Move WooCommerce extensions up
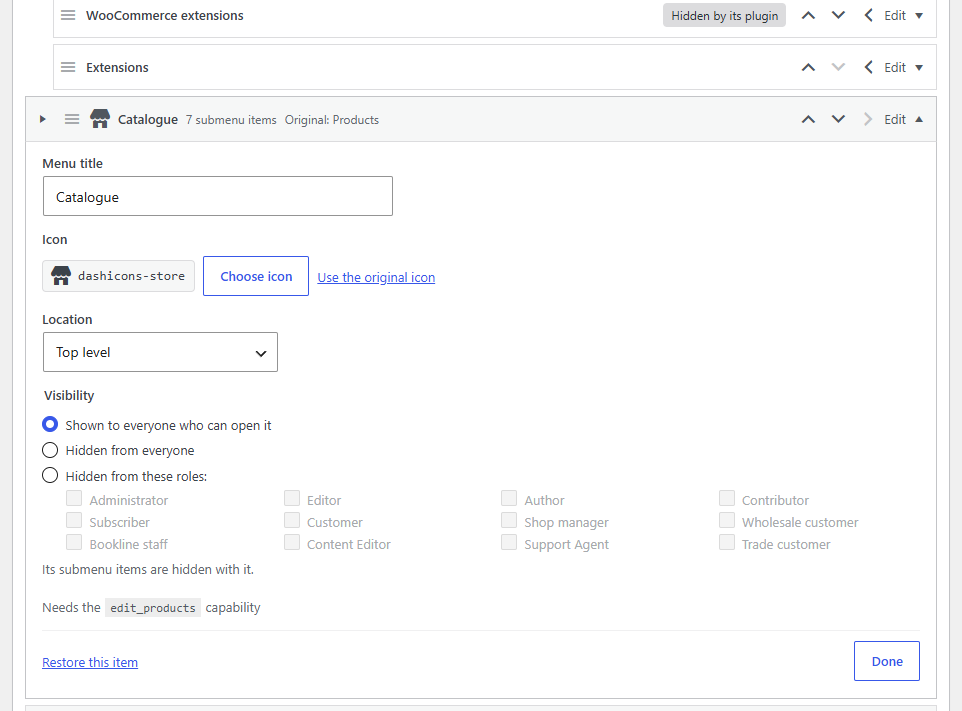Image resolution: width=962 pixels, height=711 pixels. 809,15
